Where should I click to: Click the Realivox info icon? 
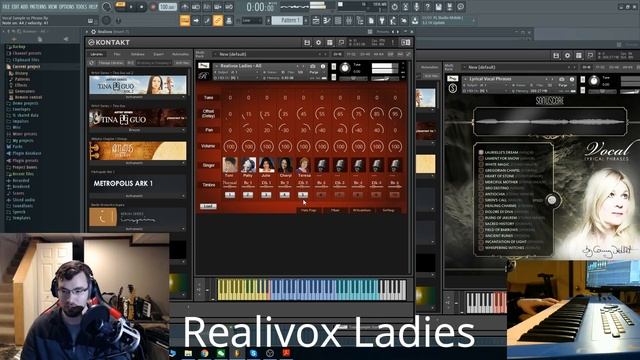click(x=323, y=66)
